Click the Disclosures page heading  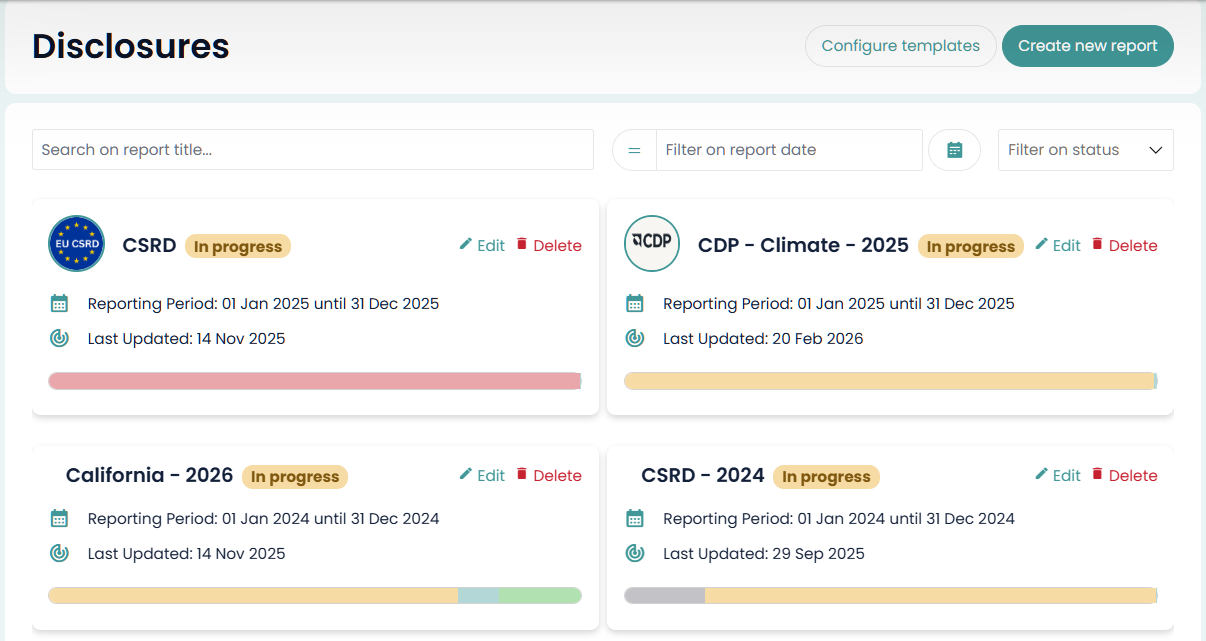point(130,46)
